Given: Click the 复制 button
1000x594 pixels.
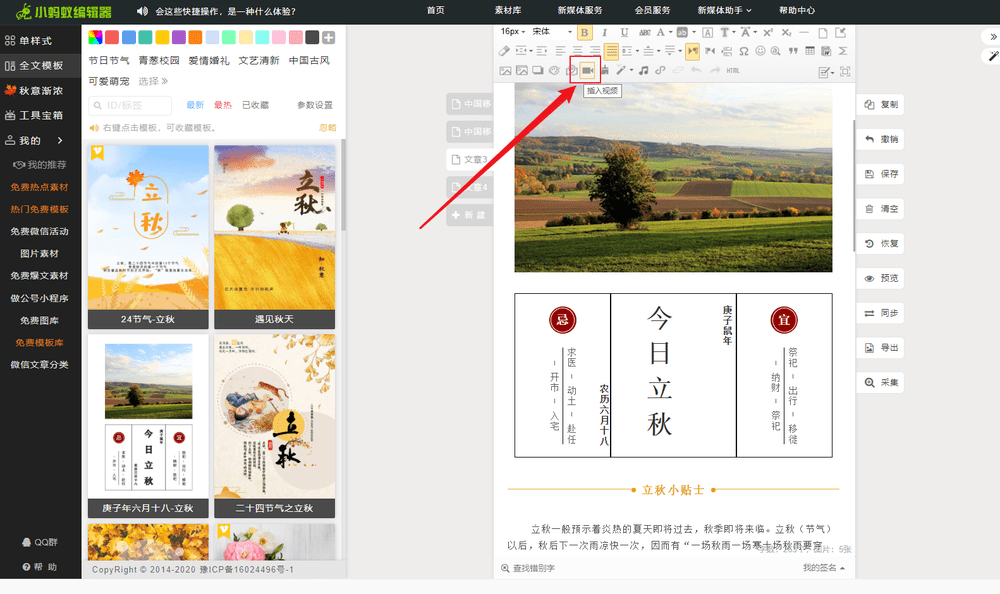Looking at the screenshot, I should coord(881,105).
